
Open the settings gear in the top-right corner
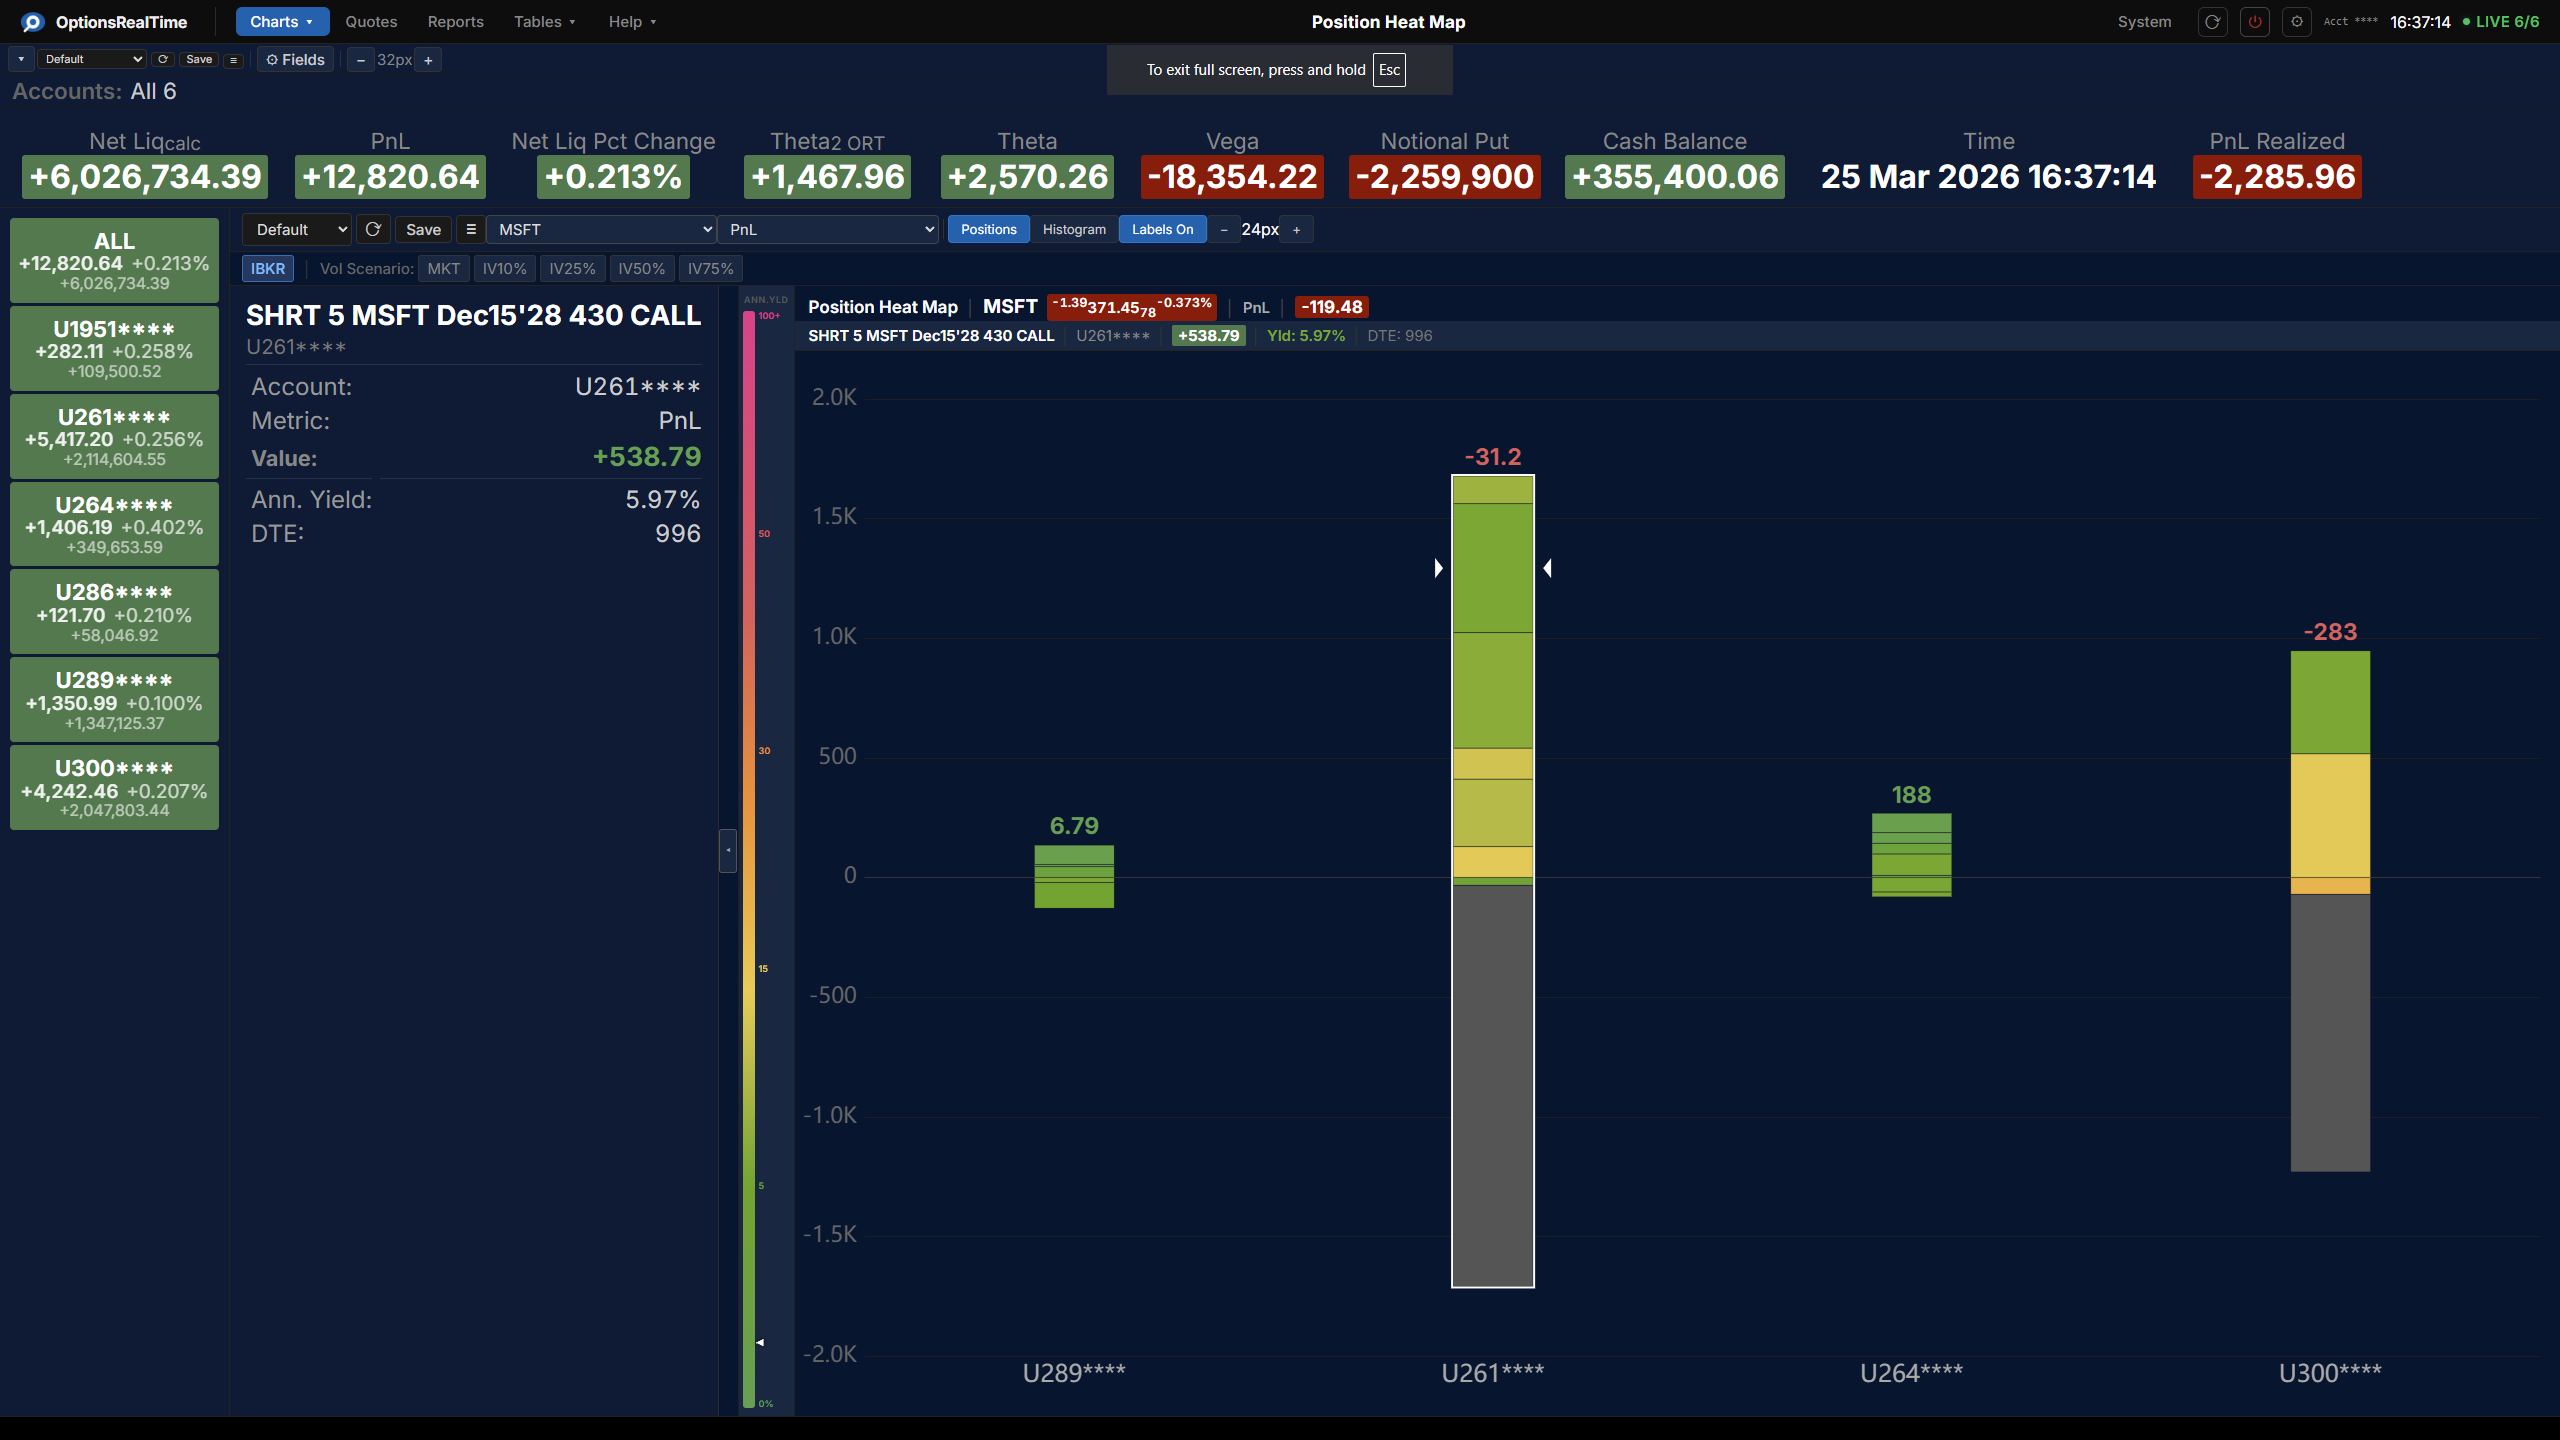coord(2297,21)
